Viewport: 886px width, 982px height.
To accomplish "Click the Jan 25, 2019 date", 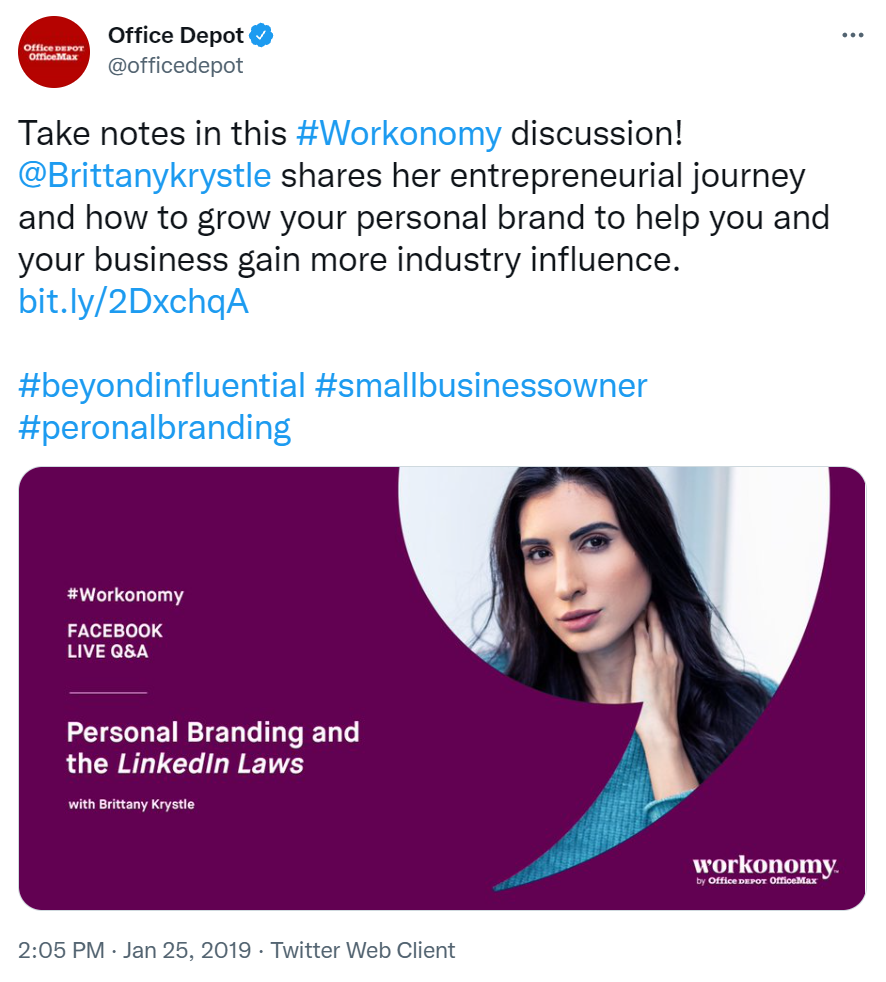I will (187, 950).
